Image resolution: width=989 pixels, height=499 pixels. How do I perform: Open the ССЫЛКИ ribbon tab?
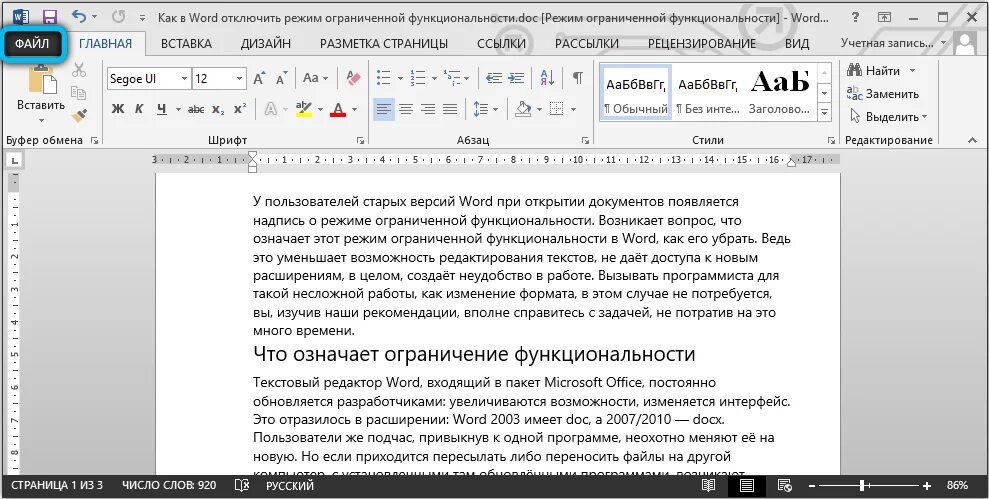point(501,44)
